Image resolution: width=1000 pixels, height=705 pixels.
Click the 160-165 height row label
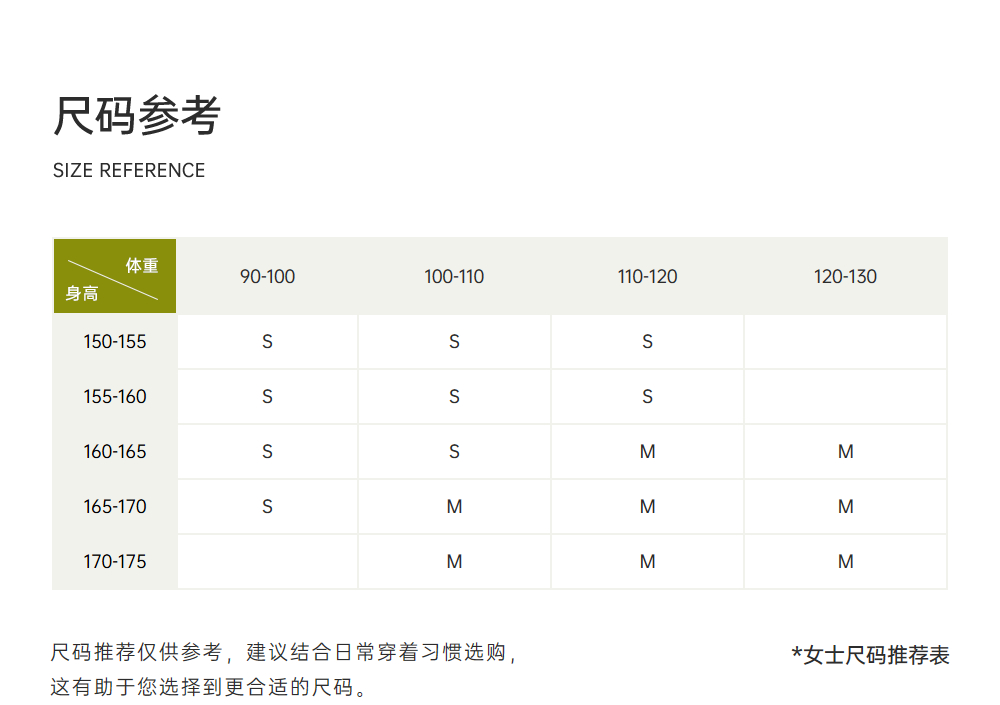pos(115,452)
